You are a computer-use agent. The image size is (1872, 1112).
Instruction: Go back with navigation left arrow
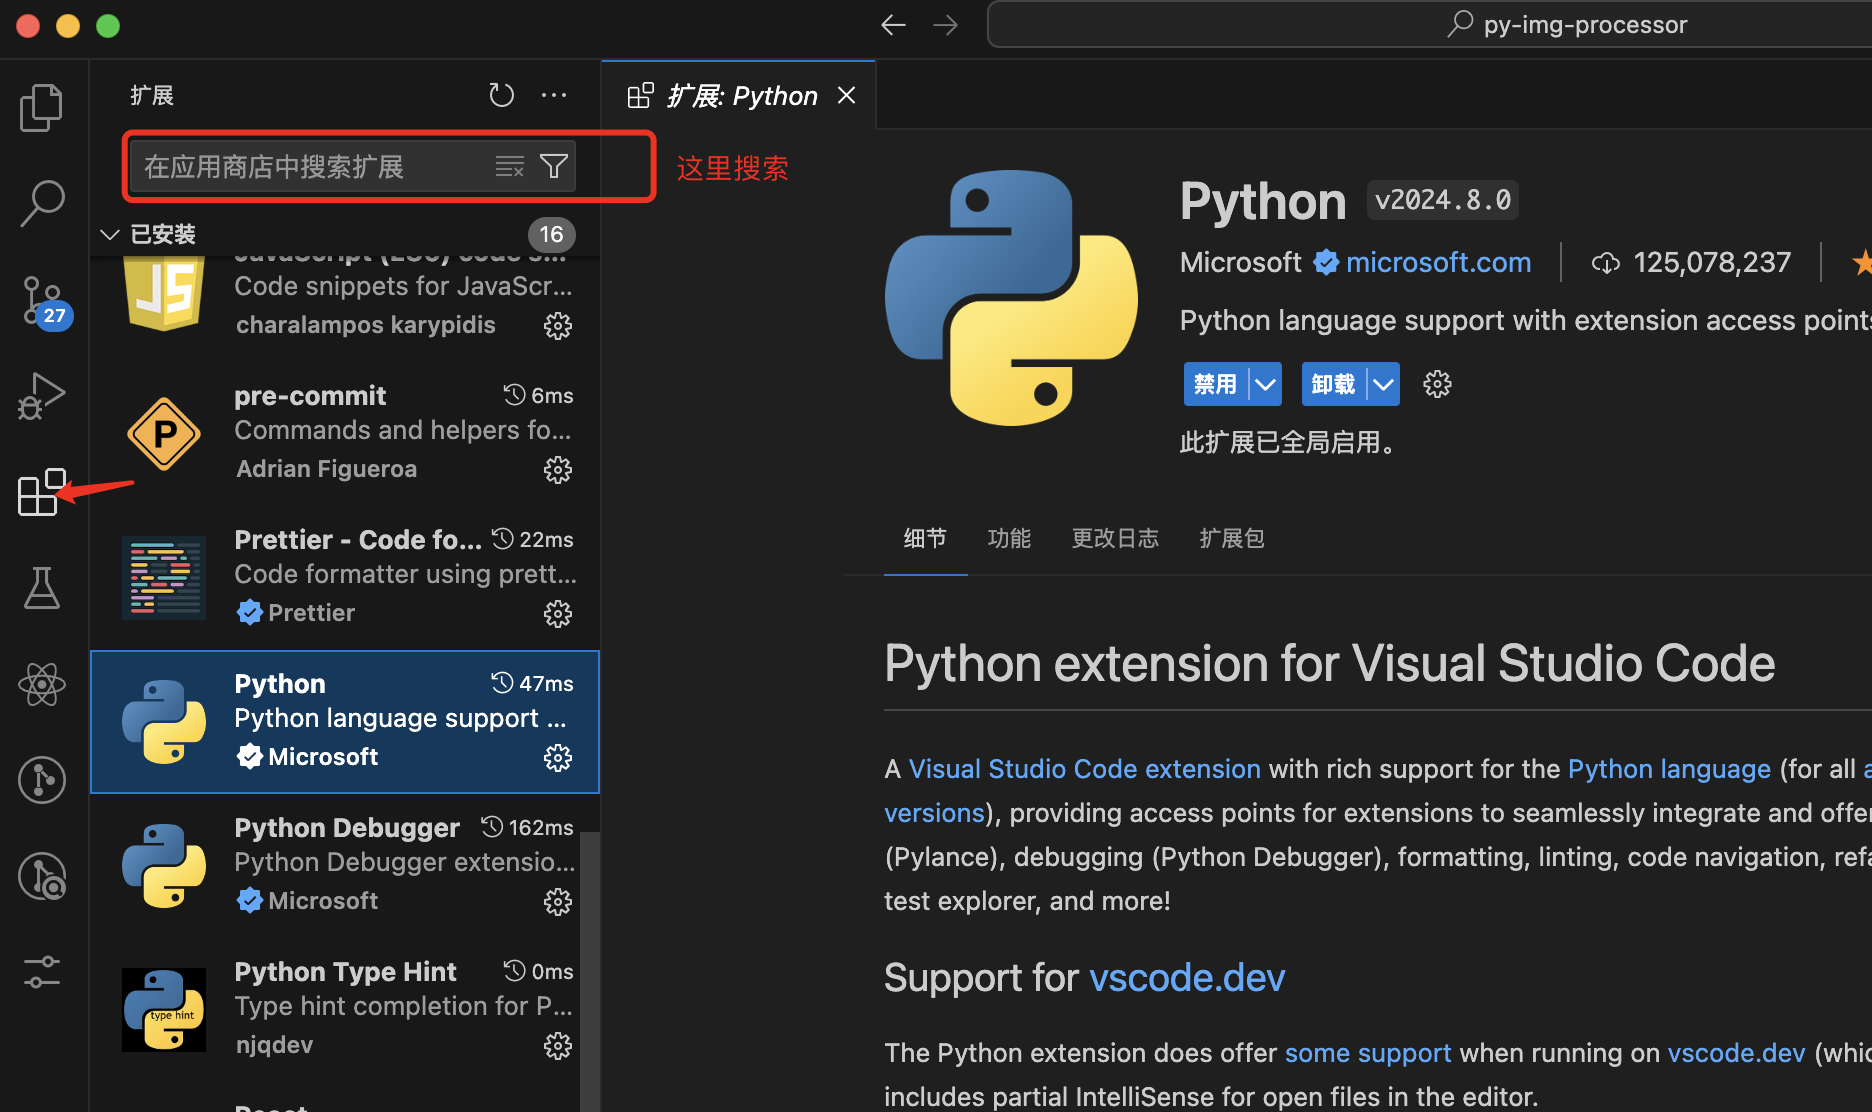(893, 25)
